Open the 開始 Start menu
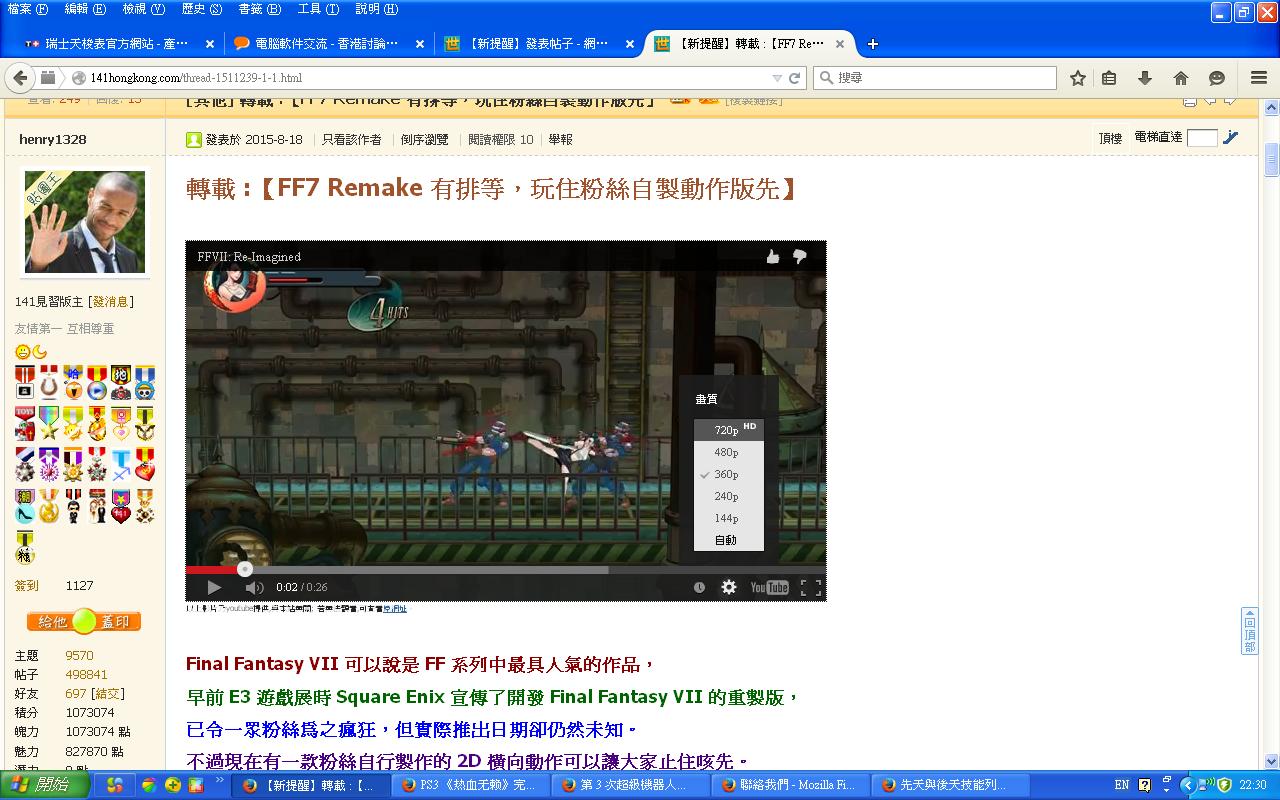The height and width of the screenshot is (800, 1280). click(x=45, y=785)
